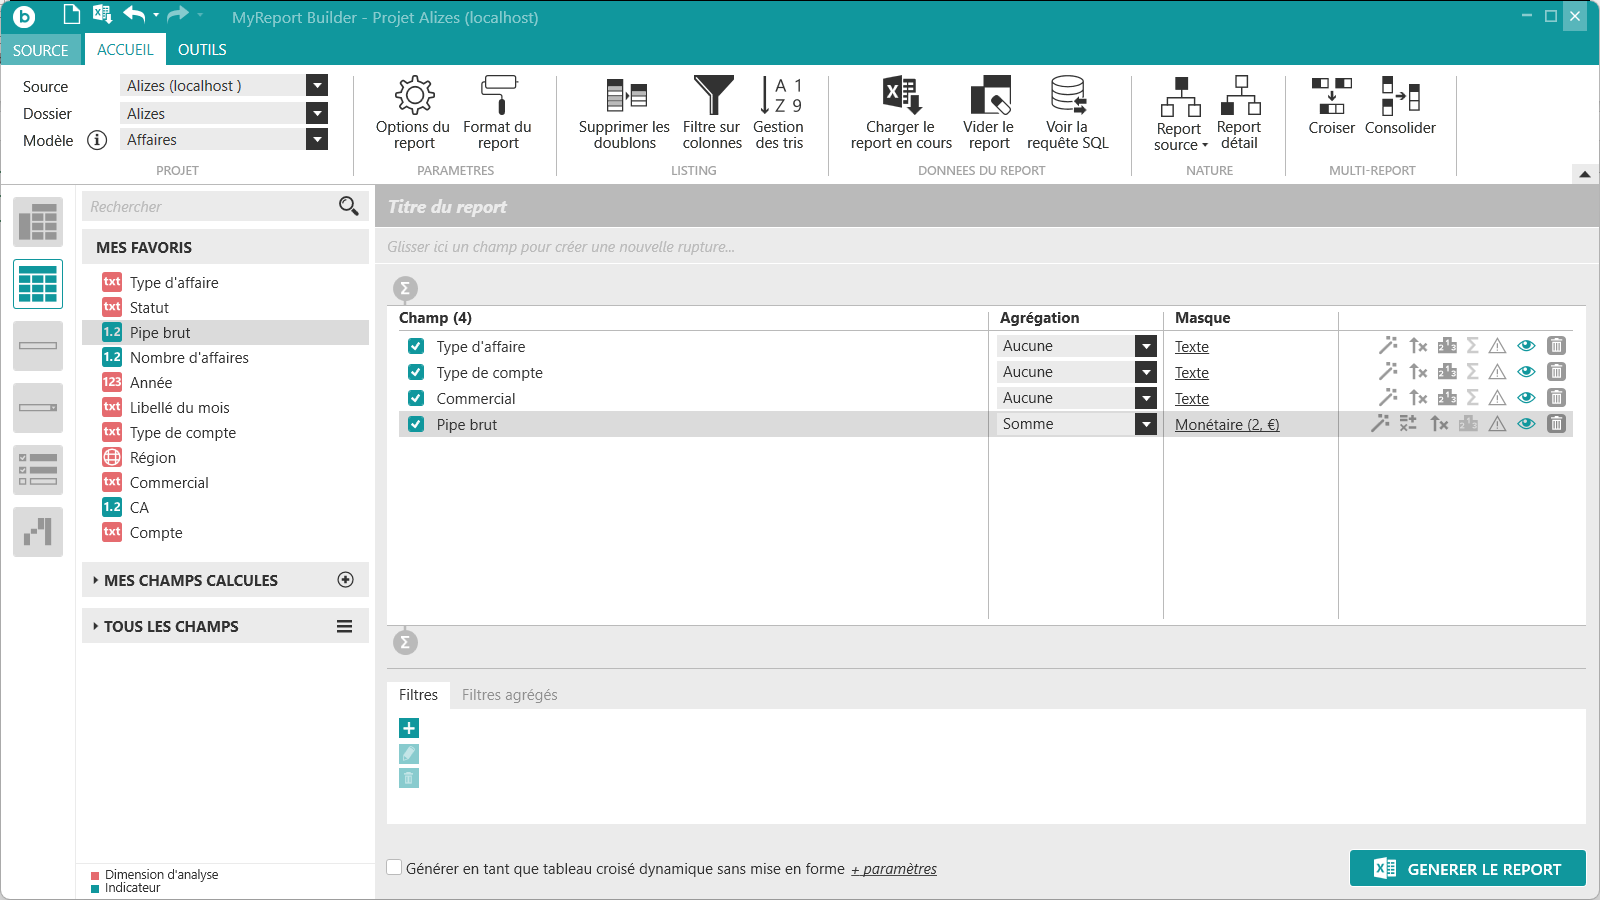Image resolution: width=1600 pixels, height=900 pixels.
Task: Switch to Filtres agrégés tab
Action: 509,695
